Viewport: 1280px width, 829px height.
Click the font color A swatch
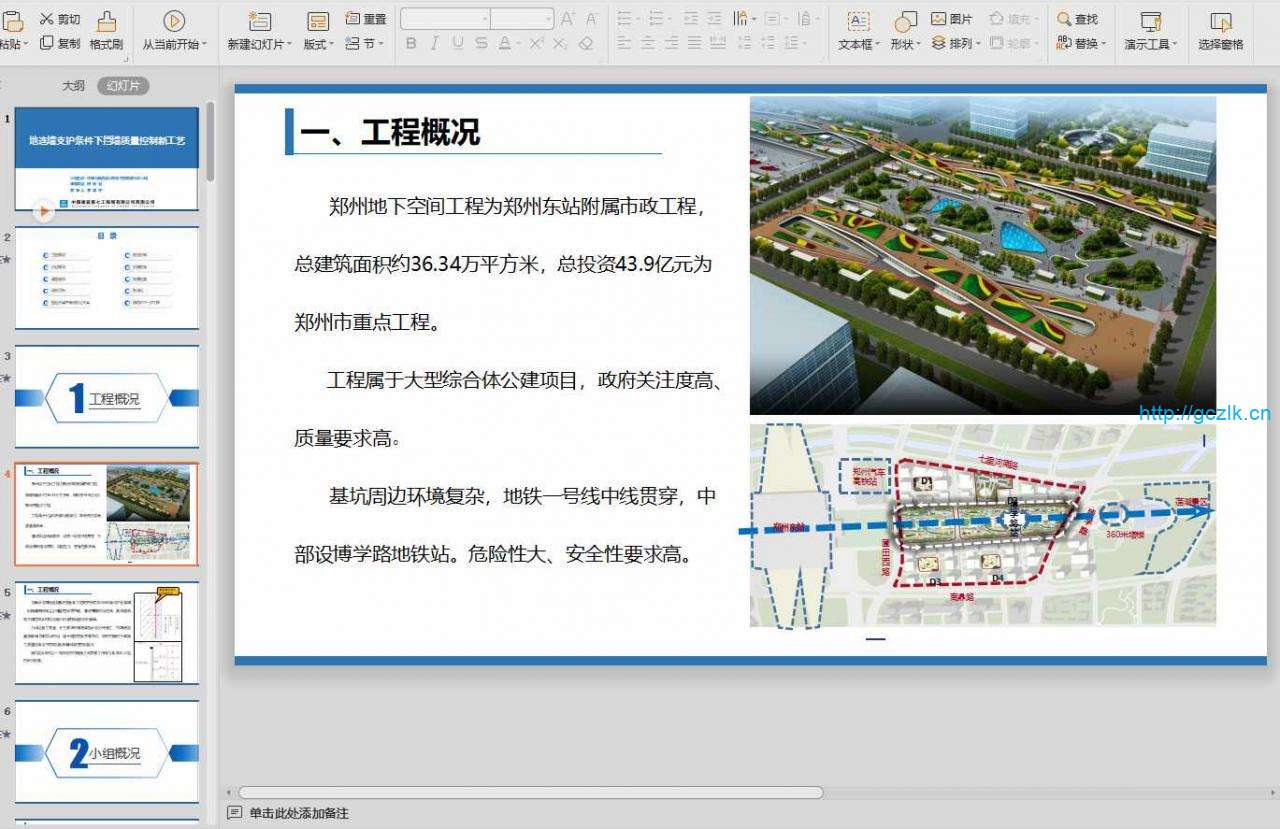pyautogui.click(x=505, y=44)
